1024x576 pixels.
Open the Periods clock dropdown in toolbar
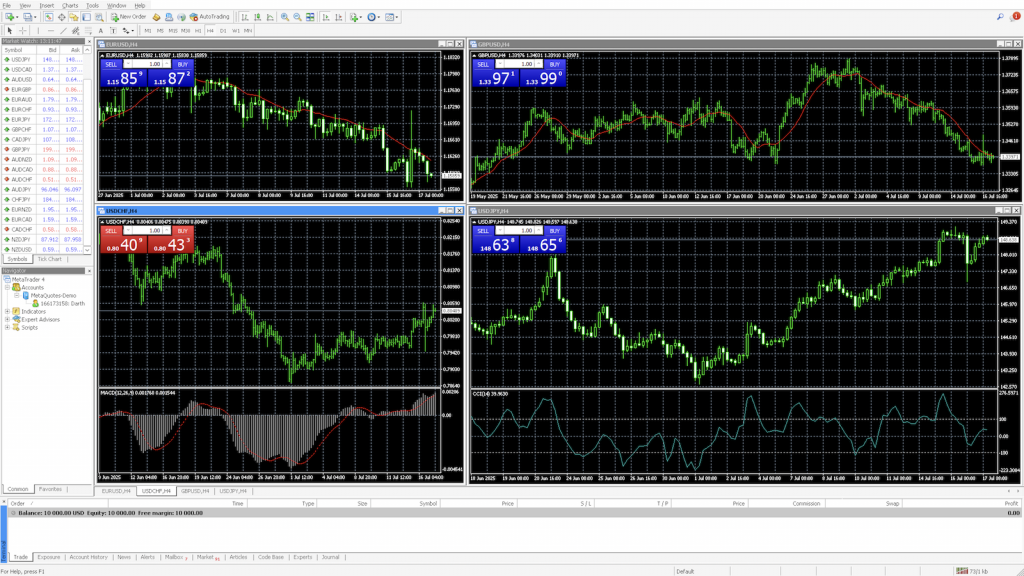[x=373, y=17]
